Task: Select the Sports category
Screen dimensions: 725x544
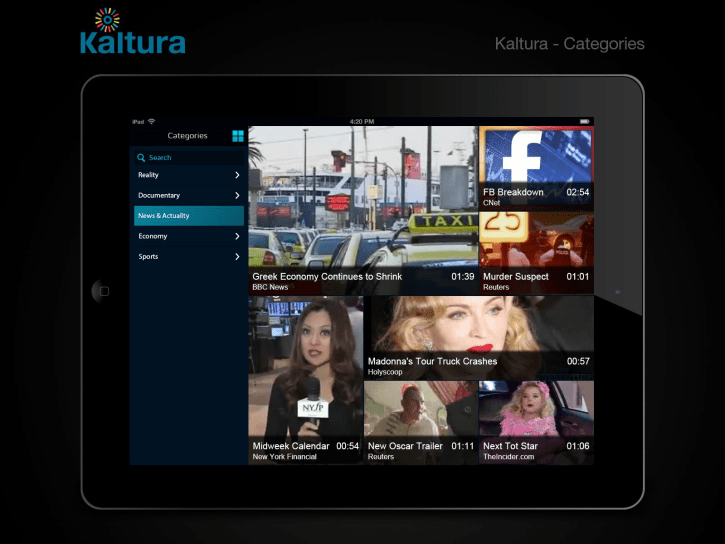Action: [x=189, y=257]
